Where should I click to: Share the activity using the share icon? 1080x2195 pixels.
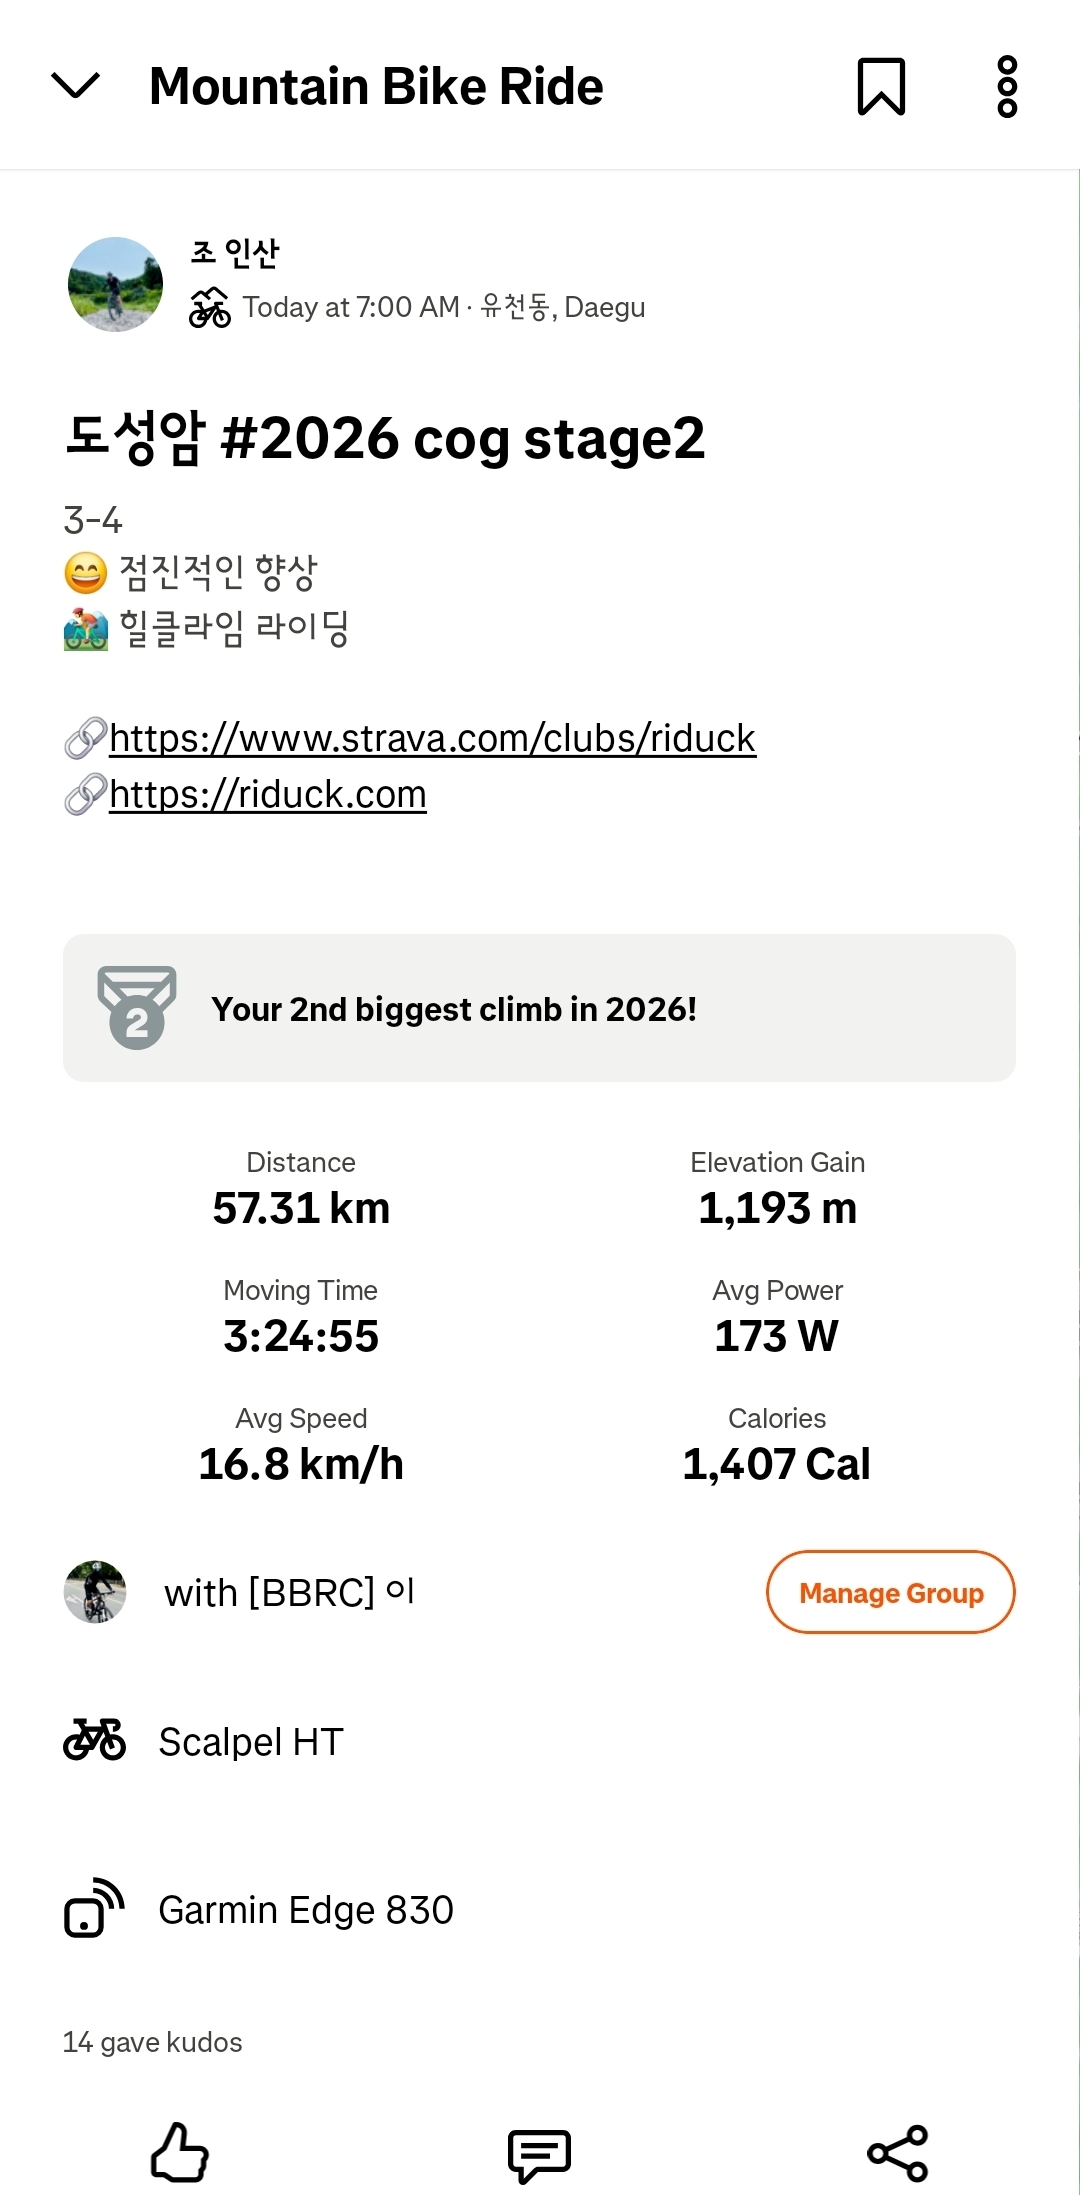[x=898, y=2153]
